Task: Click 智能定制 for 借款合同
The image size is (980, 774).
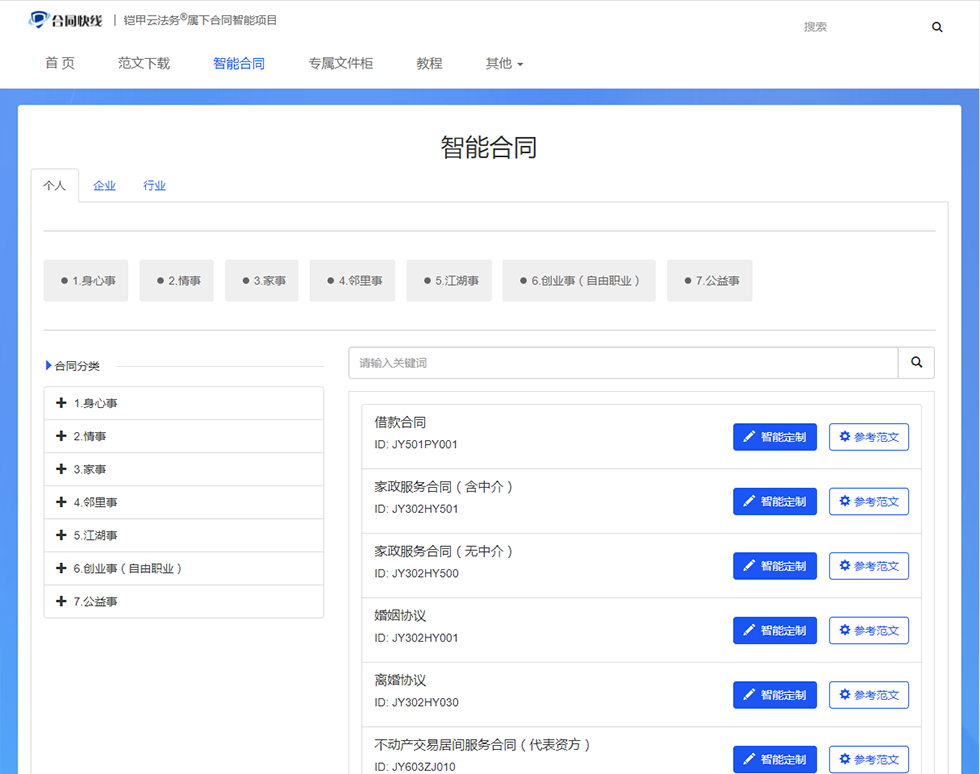Action: point(775,437)
